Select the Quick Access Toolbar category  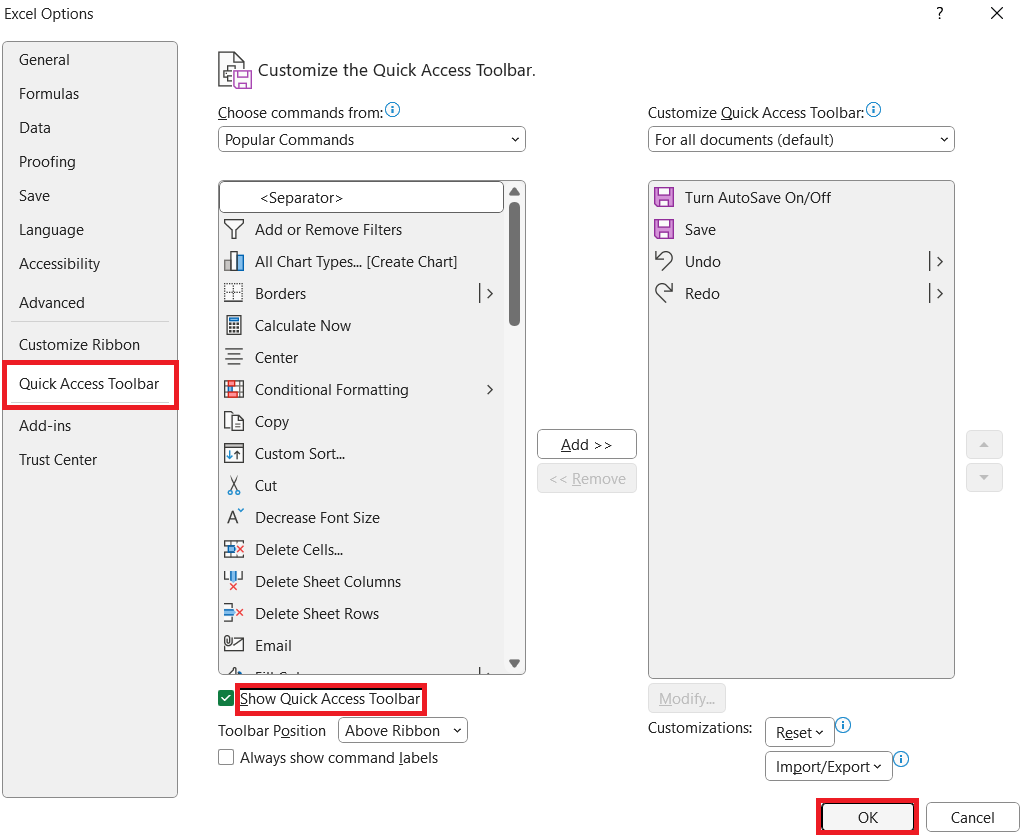89,383
